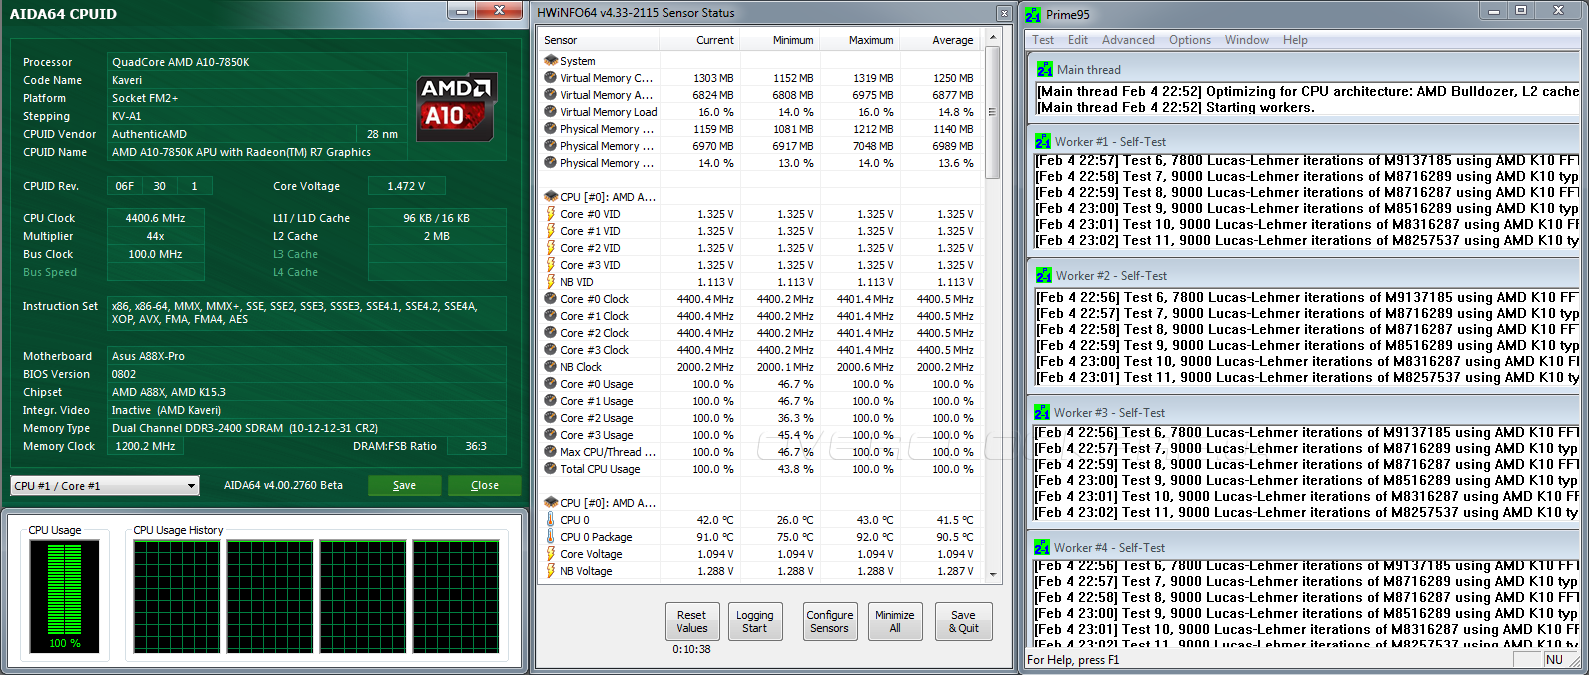This screenshot has height=675, width=1589.
Task: Click the HWiNFO64 sensor list scroll down arrow
Action: point(993,574)
